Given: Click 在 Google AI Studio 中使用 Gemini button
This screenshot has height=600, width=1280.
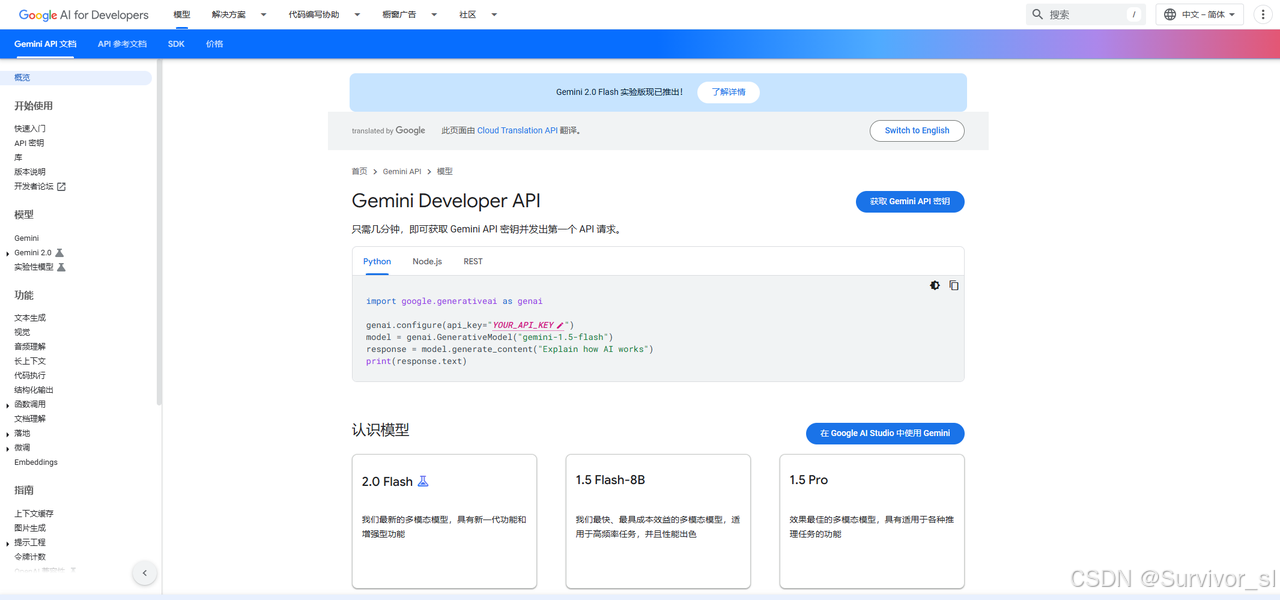Looking at the screenshot, I should [885, 433].
